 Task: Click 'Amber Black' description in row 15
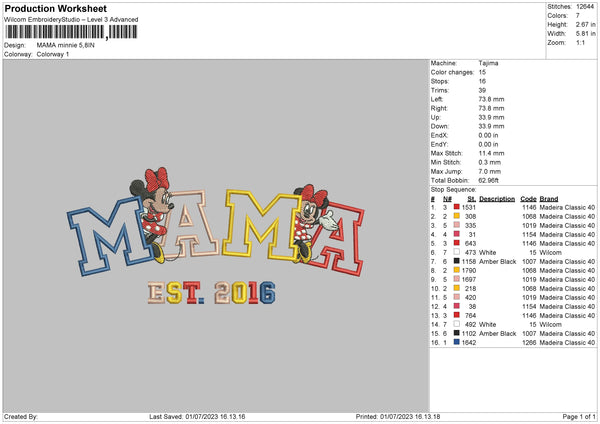point(498,333)
